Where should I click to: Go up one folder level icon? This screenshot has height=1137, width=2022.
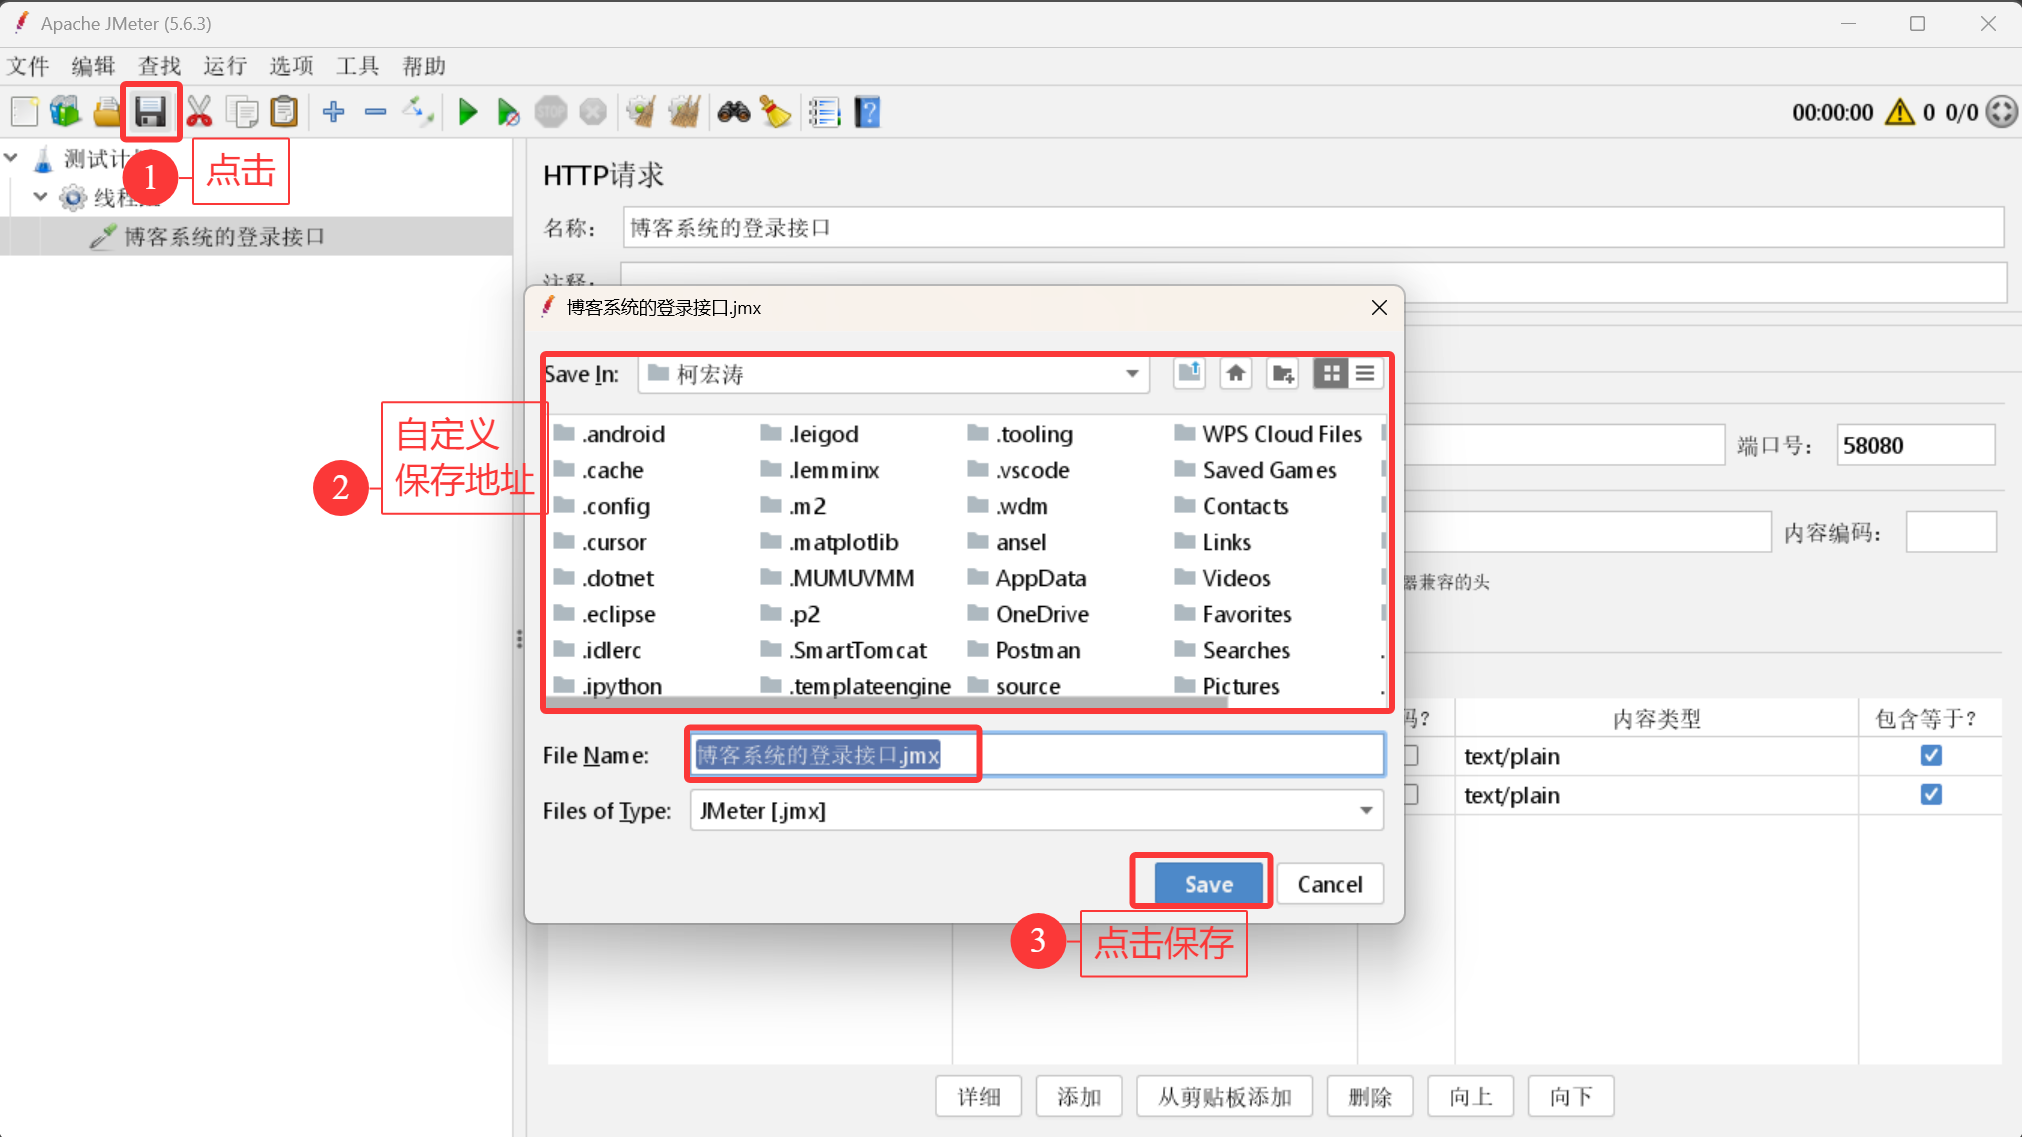1189,374
